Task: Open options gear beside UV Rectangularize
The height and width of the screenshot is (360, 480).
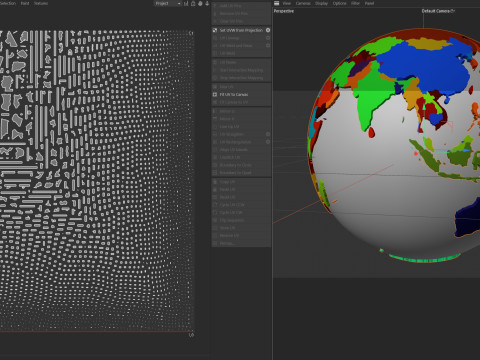Action: point(268,142)
